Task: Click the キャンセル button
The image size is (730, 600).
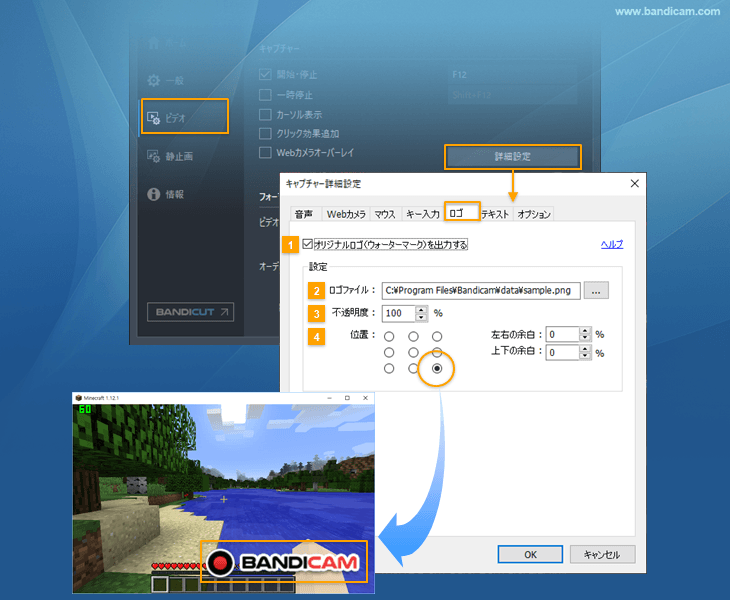Action: [x=602, y=554]
